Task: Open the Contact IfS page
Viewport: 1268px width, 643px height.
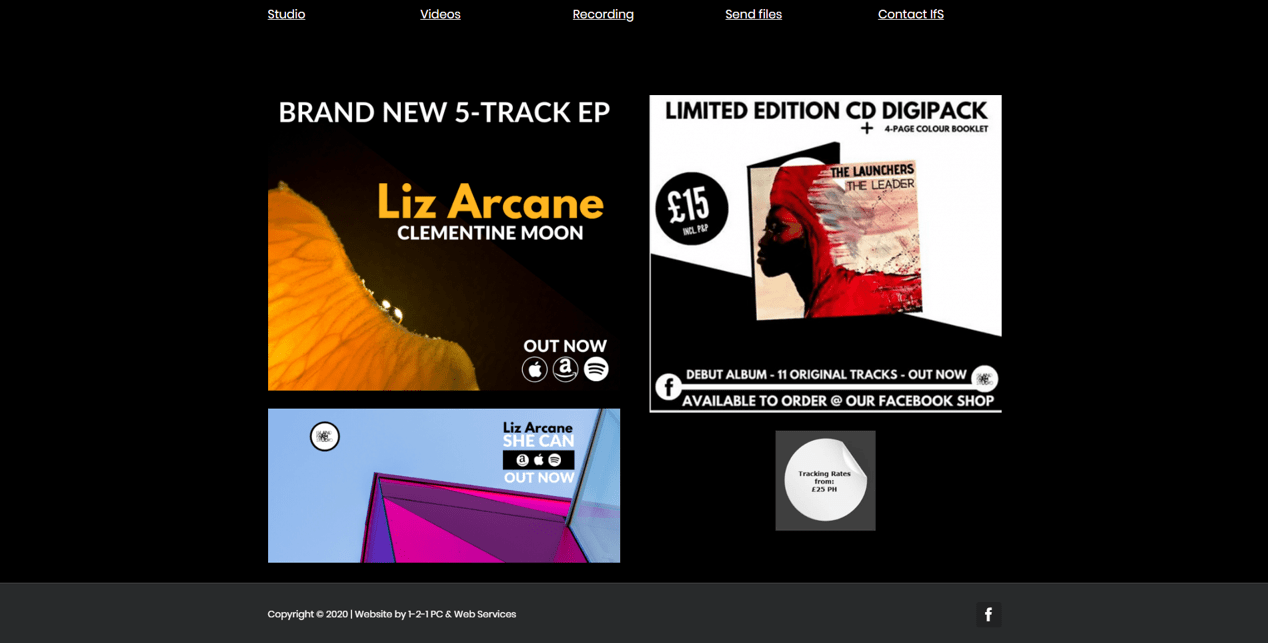Action: [x=910, y=14]
